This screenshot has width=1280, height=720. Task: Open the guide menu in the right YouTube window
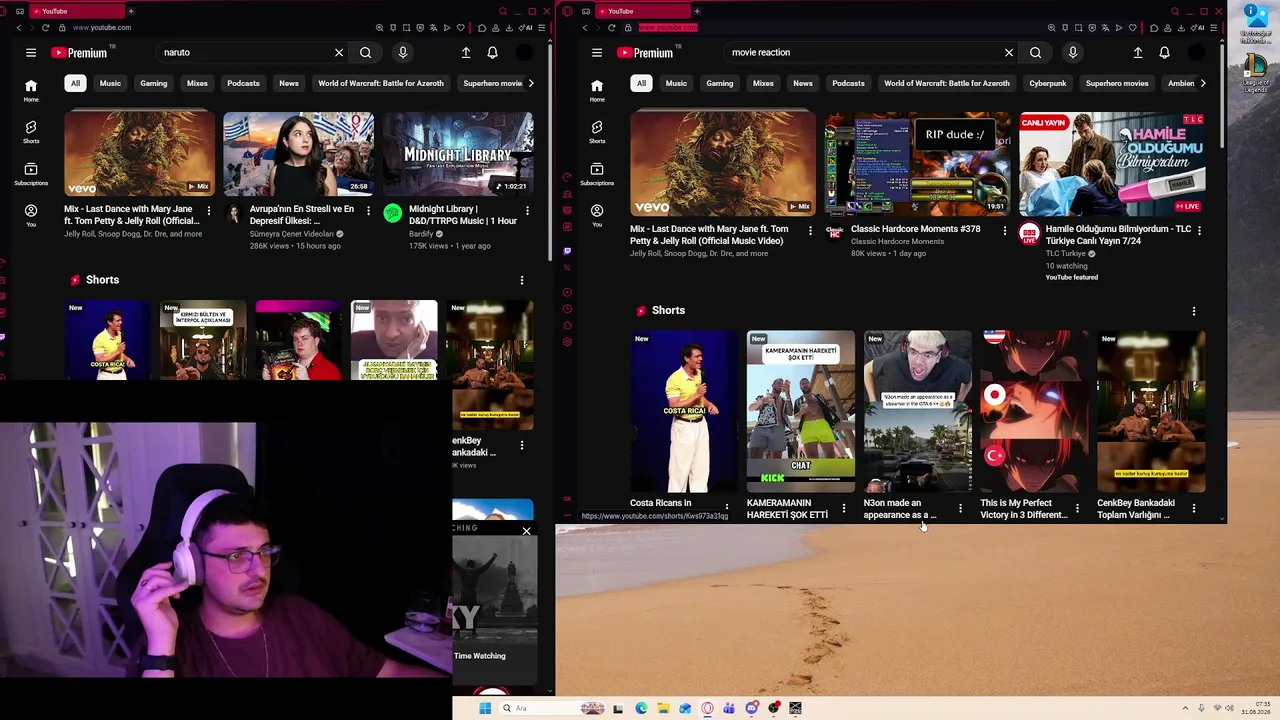click(597, 53)
